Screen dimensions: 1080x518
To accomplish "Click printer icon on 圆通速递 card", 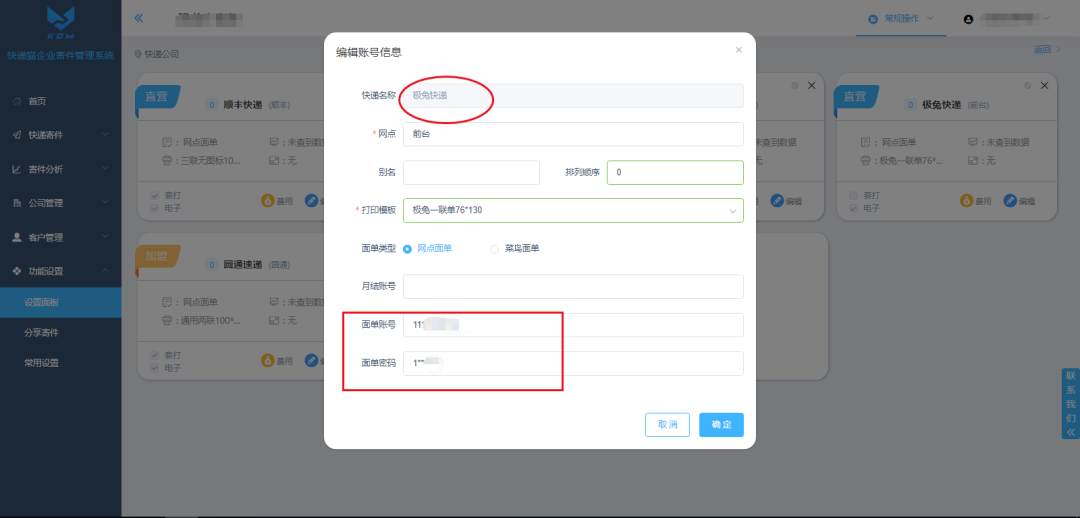I will pos(166,320).
